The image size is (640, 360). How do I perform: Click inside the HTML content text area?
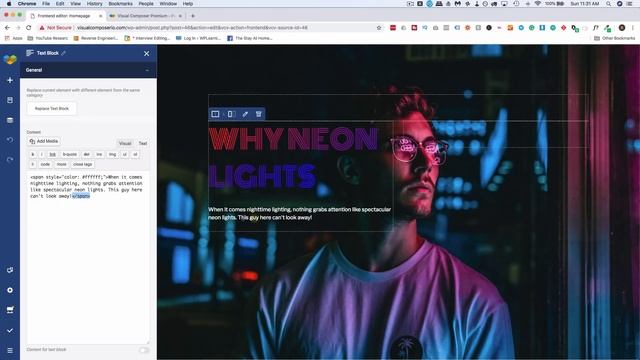[88, 257]
